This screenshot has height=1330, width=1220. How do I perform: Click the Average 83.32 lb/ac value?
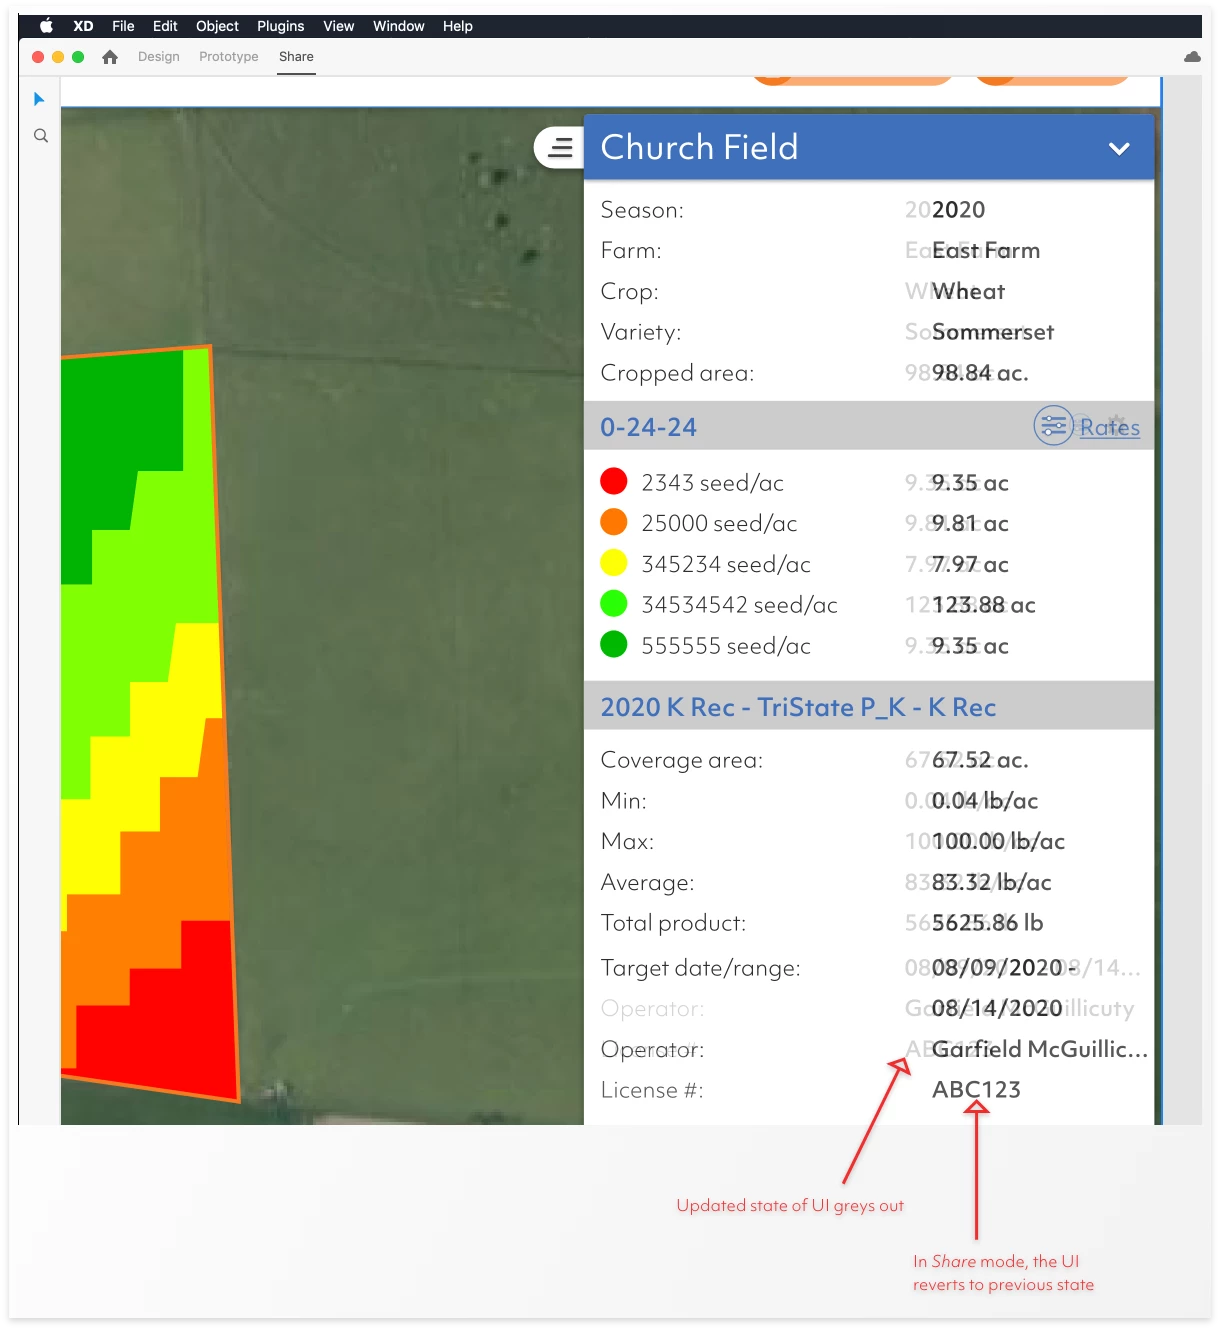[x=991, y=883]
